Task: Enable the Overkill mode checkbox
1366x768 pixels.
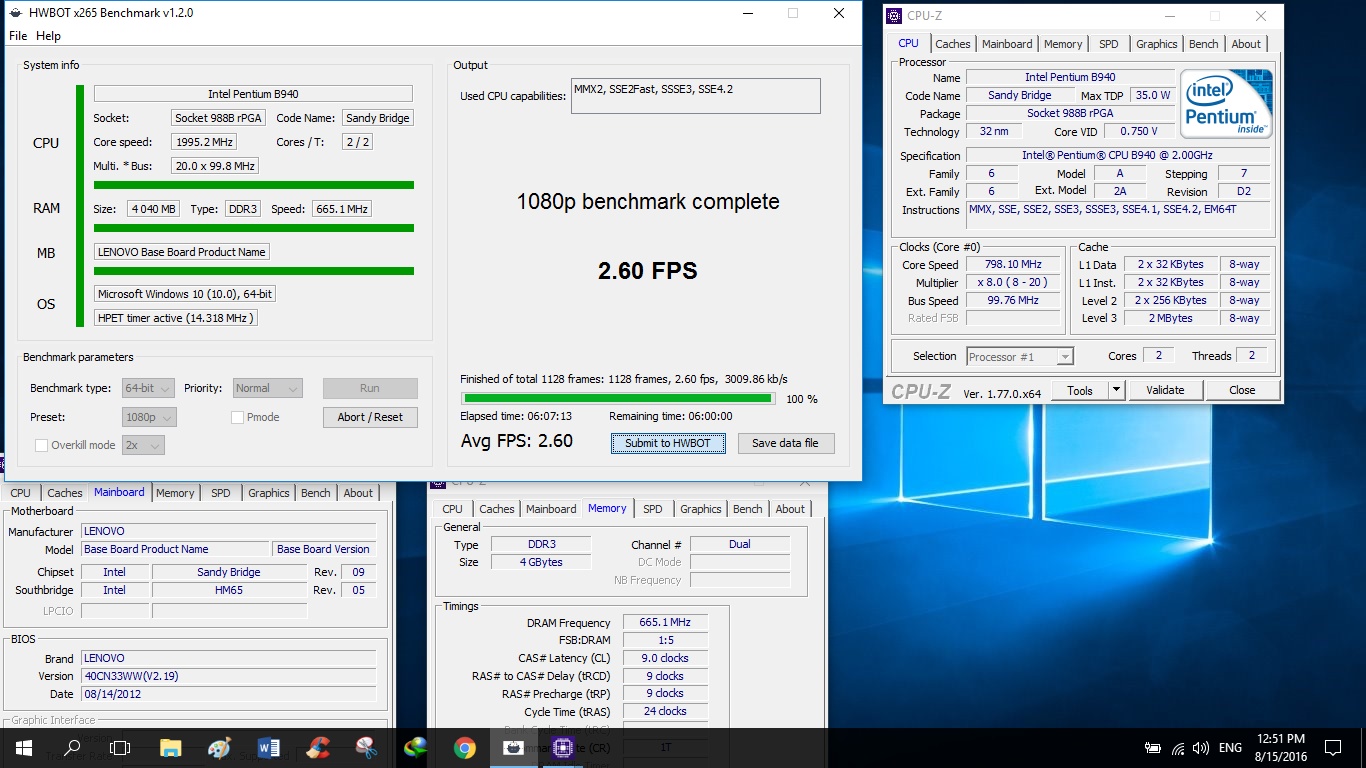Action: pos(41,445)
